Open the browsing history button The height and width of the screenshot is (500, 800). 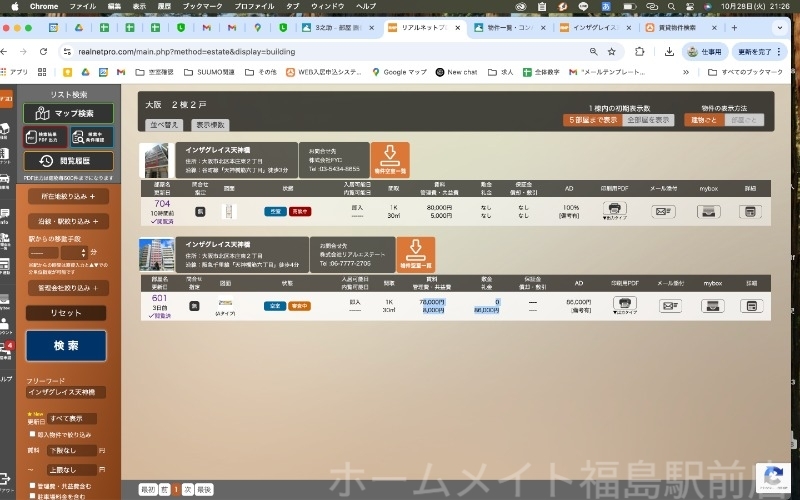coord(68,161)
